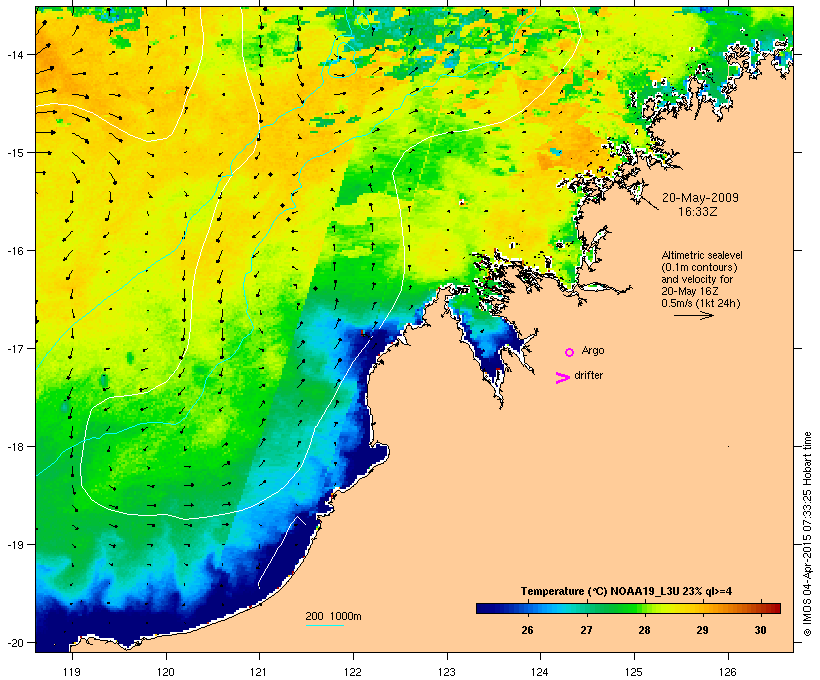
Task: Click the latitude axis label "-18"
Action: click(14, 446)
